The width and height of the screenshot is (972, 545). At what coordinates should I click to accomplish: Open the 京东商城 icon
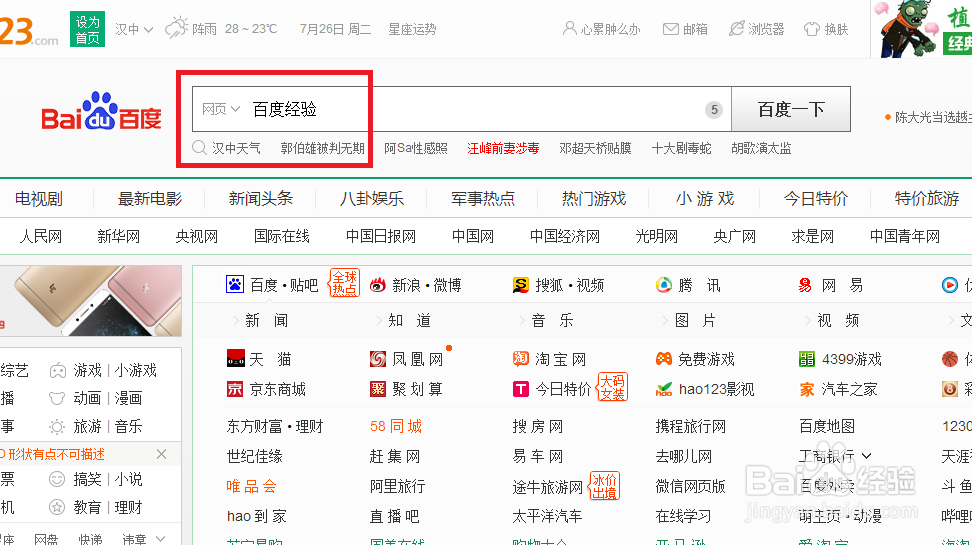[235, 389]
